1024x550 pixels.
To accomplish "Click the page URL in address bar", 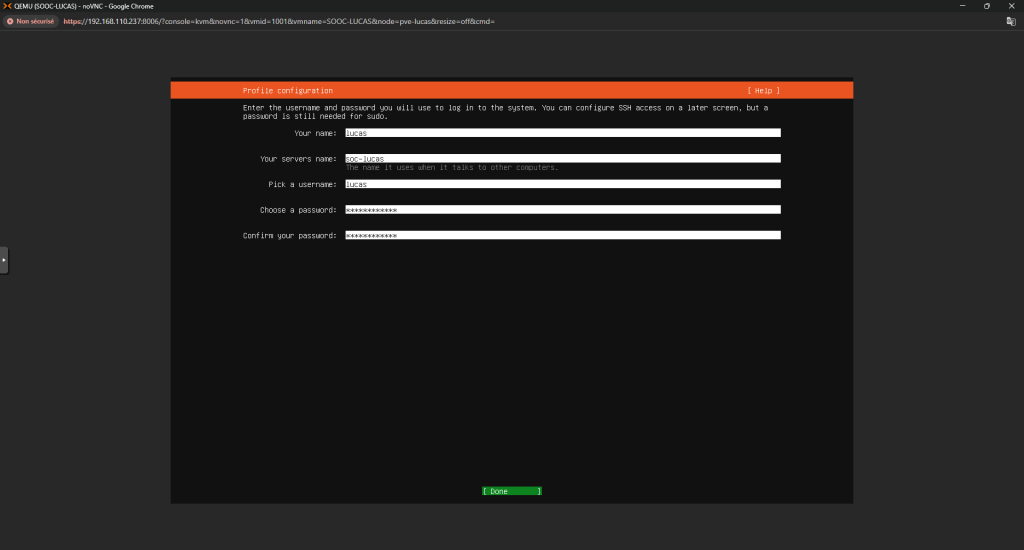I will pyautogui.click(x=279, y=21).
